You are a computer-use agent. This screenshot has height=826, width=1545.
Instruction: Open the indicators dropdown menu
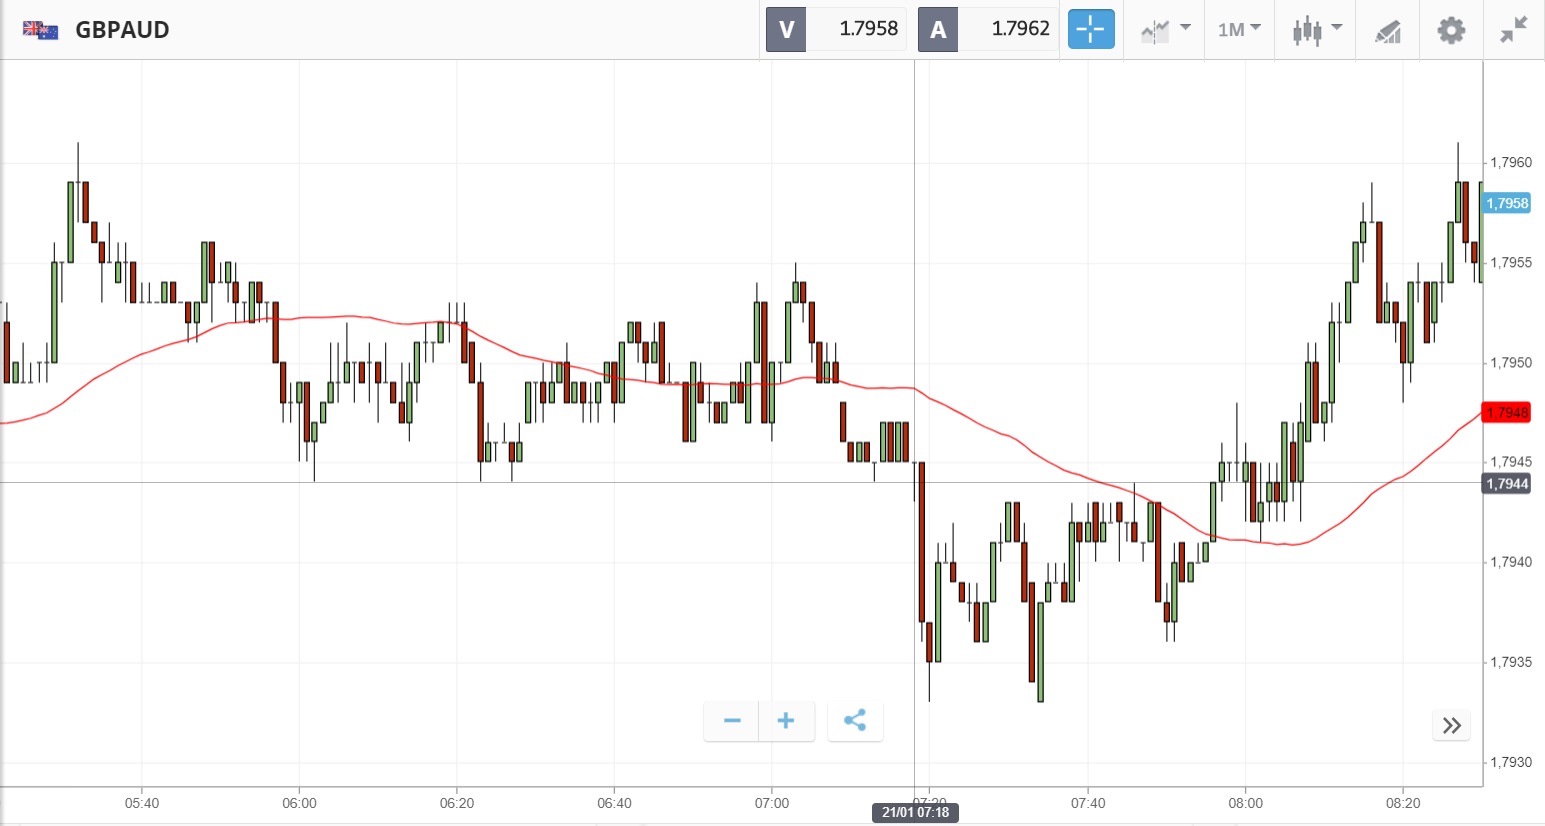[1165, 30]
